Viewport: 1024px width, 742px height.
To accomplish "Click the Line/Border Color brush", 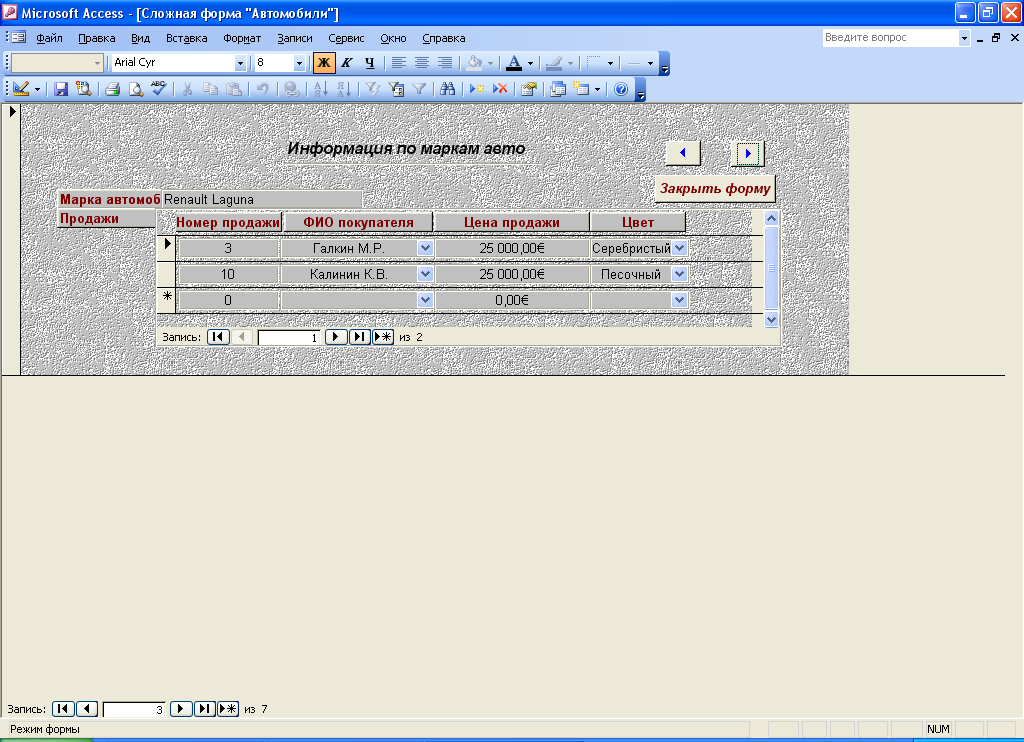I will click(554, 63).
